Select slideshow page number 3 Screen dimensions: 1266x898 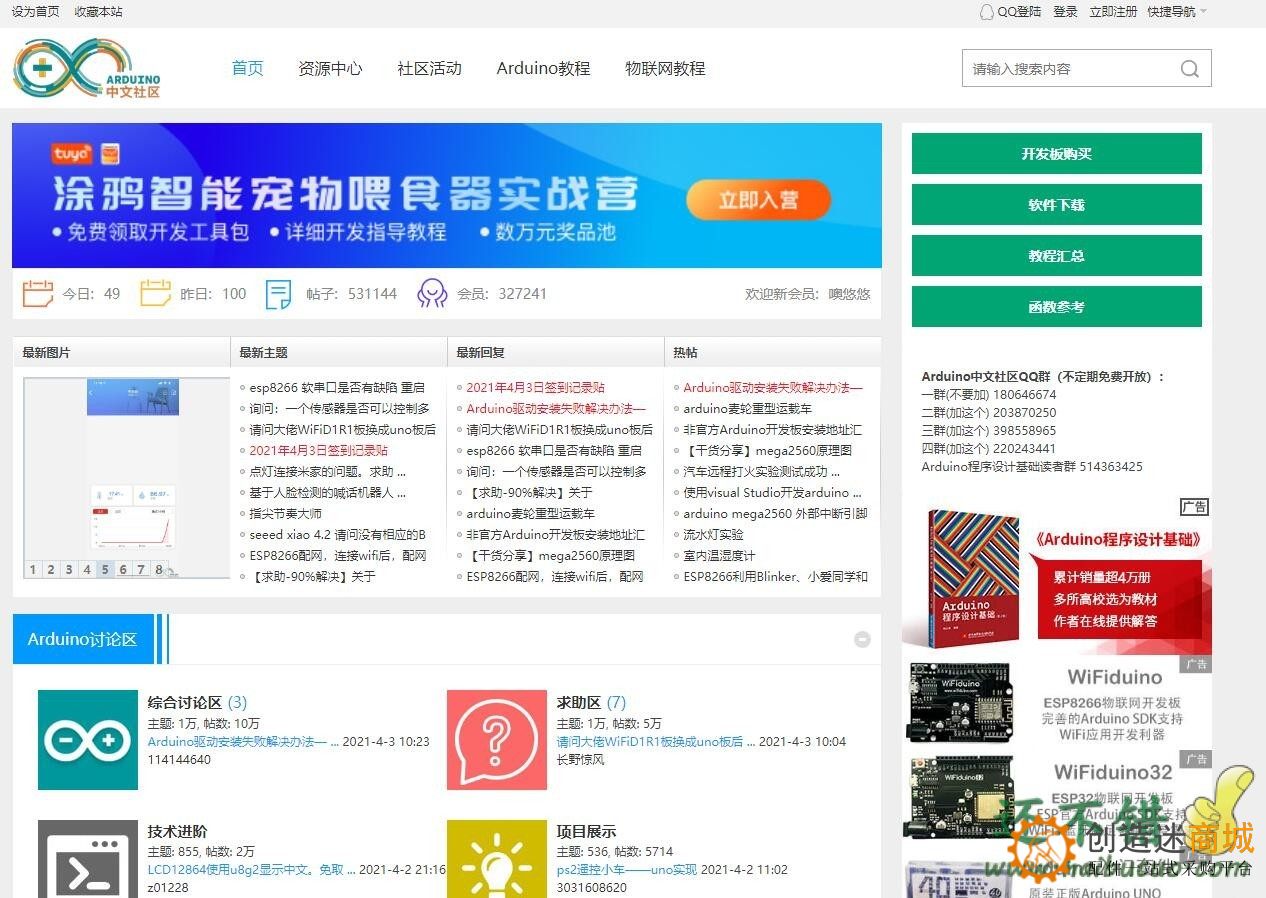coord(69,570)
